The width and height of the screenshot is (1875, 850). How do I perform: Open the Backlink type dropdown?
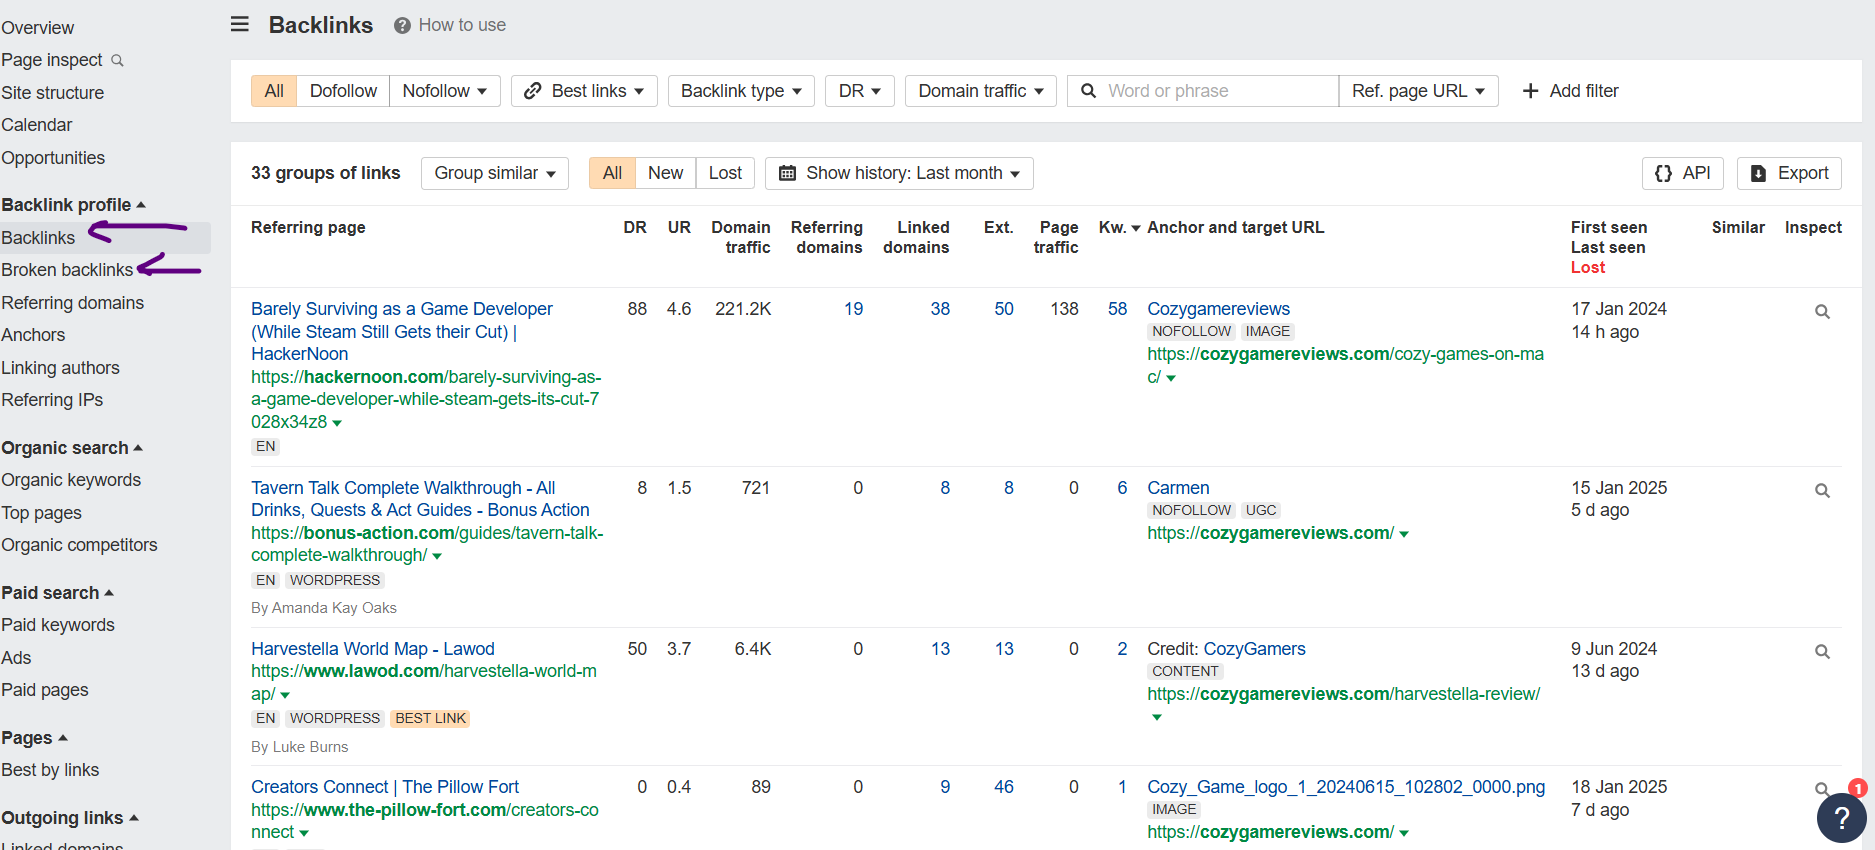[x=741, y=91]
